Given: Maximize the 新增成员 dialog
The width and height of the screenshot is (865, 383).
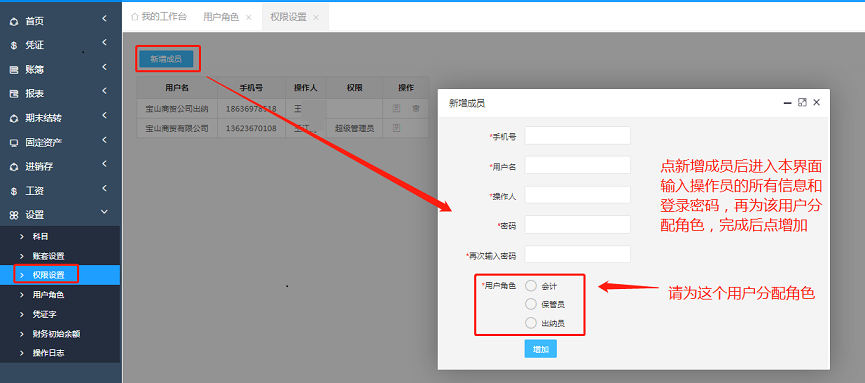Looking at the screenshot, I should pos(802,102).
